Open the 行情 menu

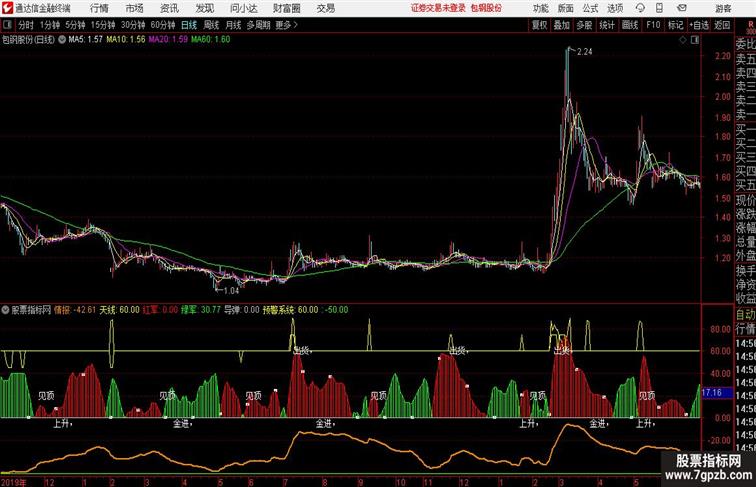(99, 8)
